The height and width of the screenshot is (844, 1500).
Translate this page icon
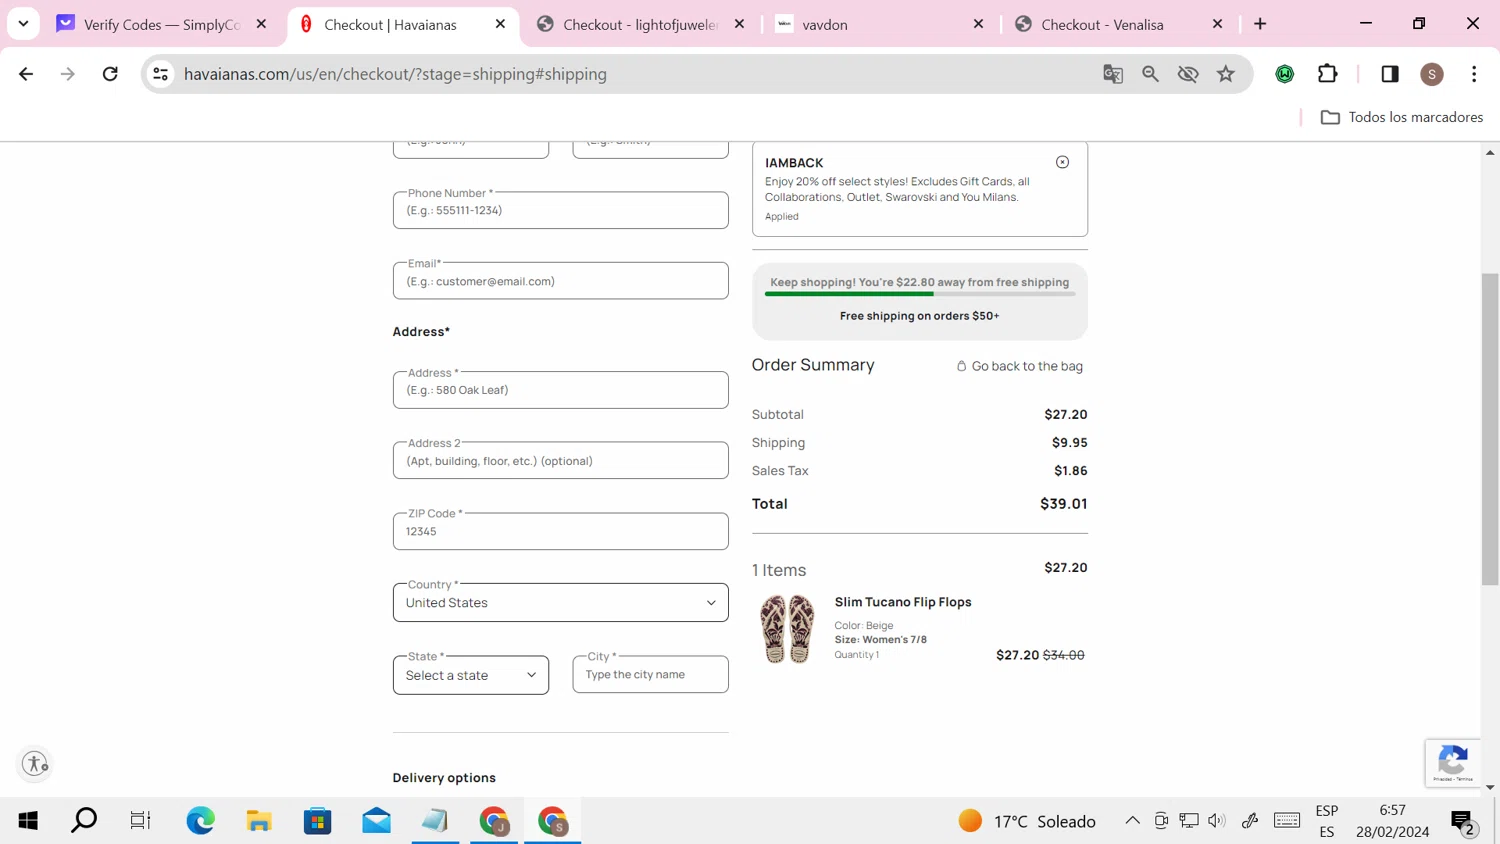(1113, 74)
